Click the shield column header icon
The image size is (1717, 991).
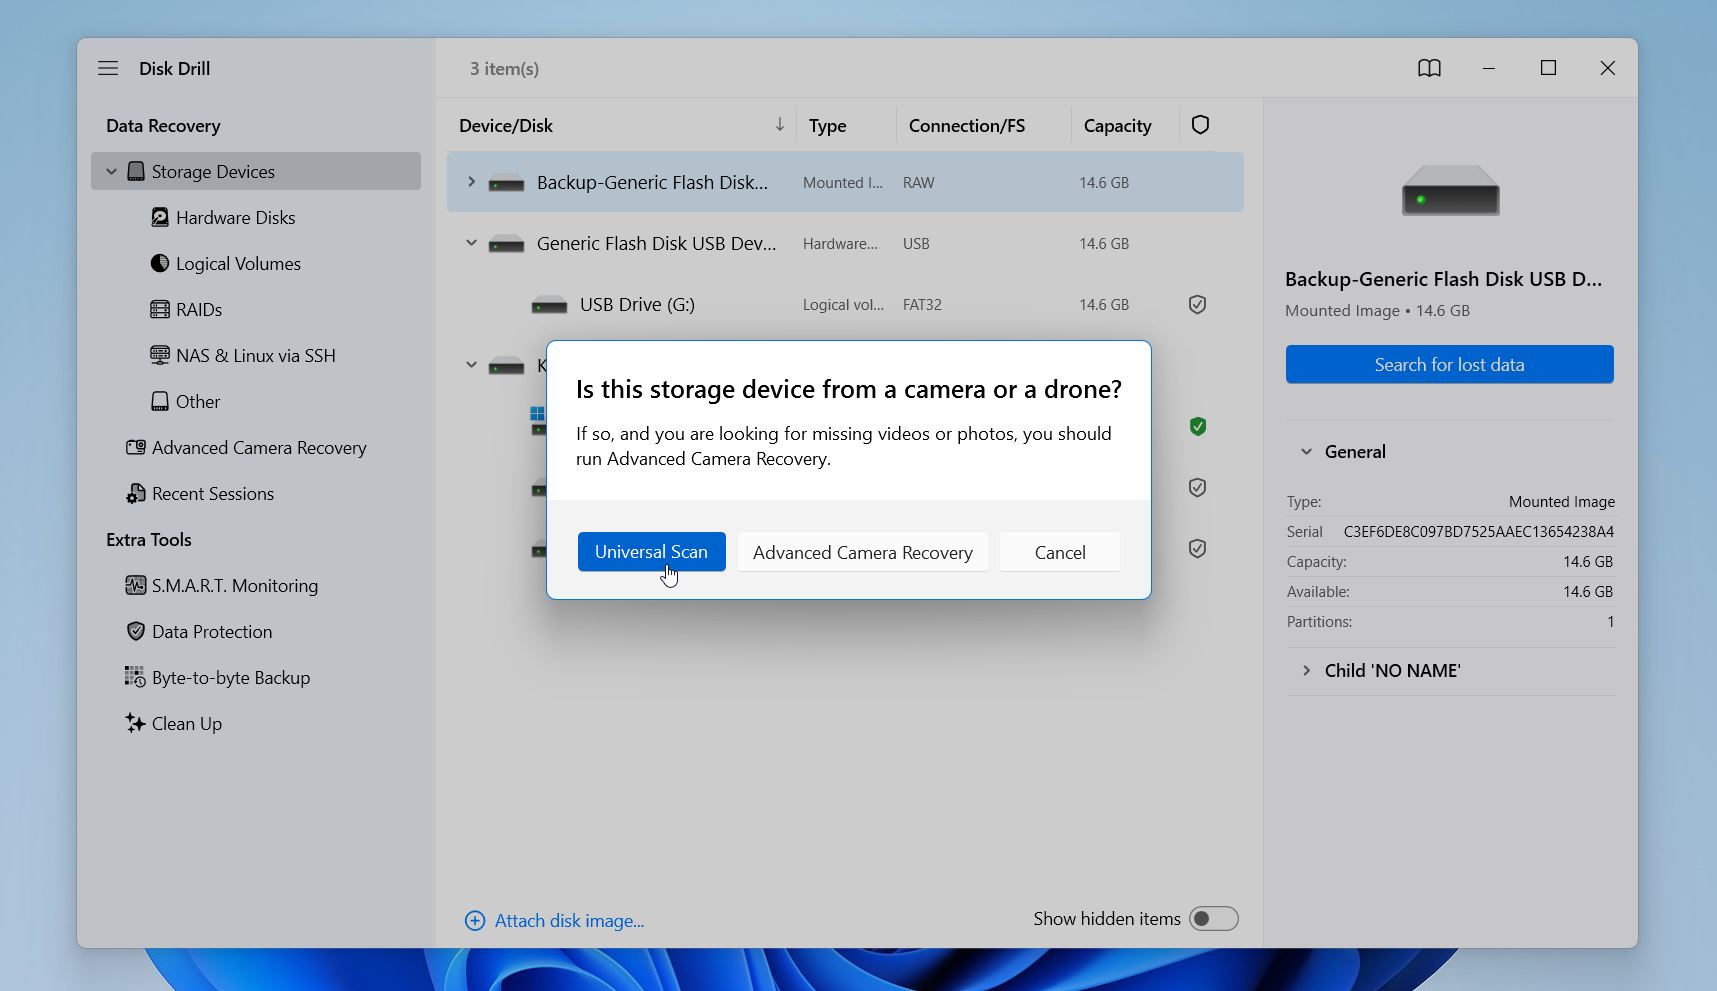(x=1201, y=125)
